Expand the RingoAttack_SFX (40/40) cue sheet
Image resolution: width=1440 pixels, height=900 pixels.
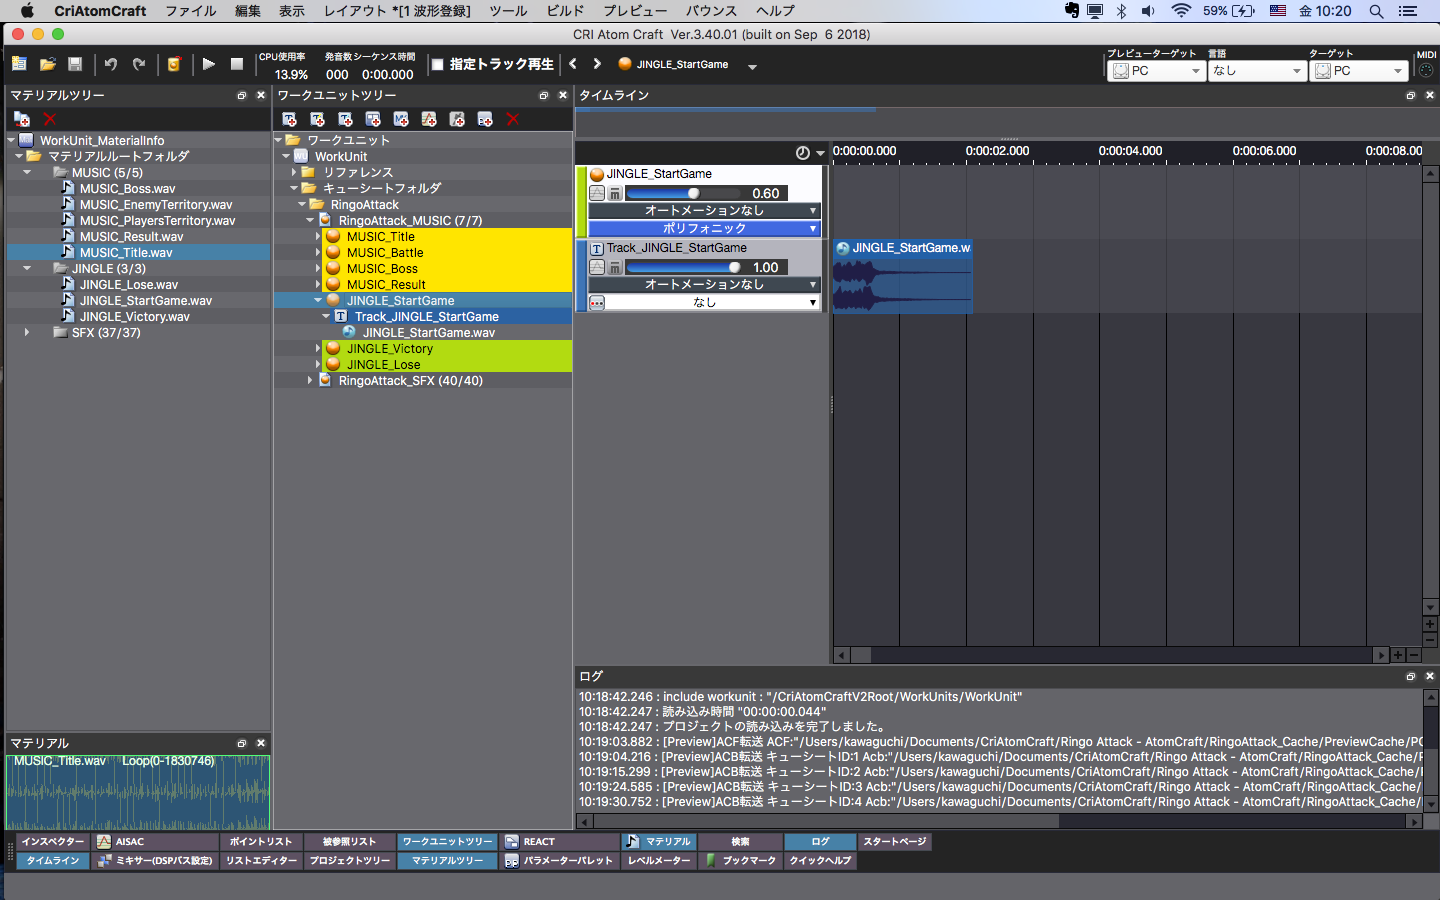tap(310, 380)
